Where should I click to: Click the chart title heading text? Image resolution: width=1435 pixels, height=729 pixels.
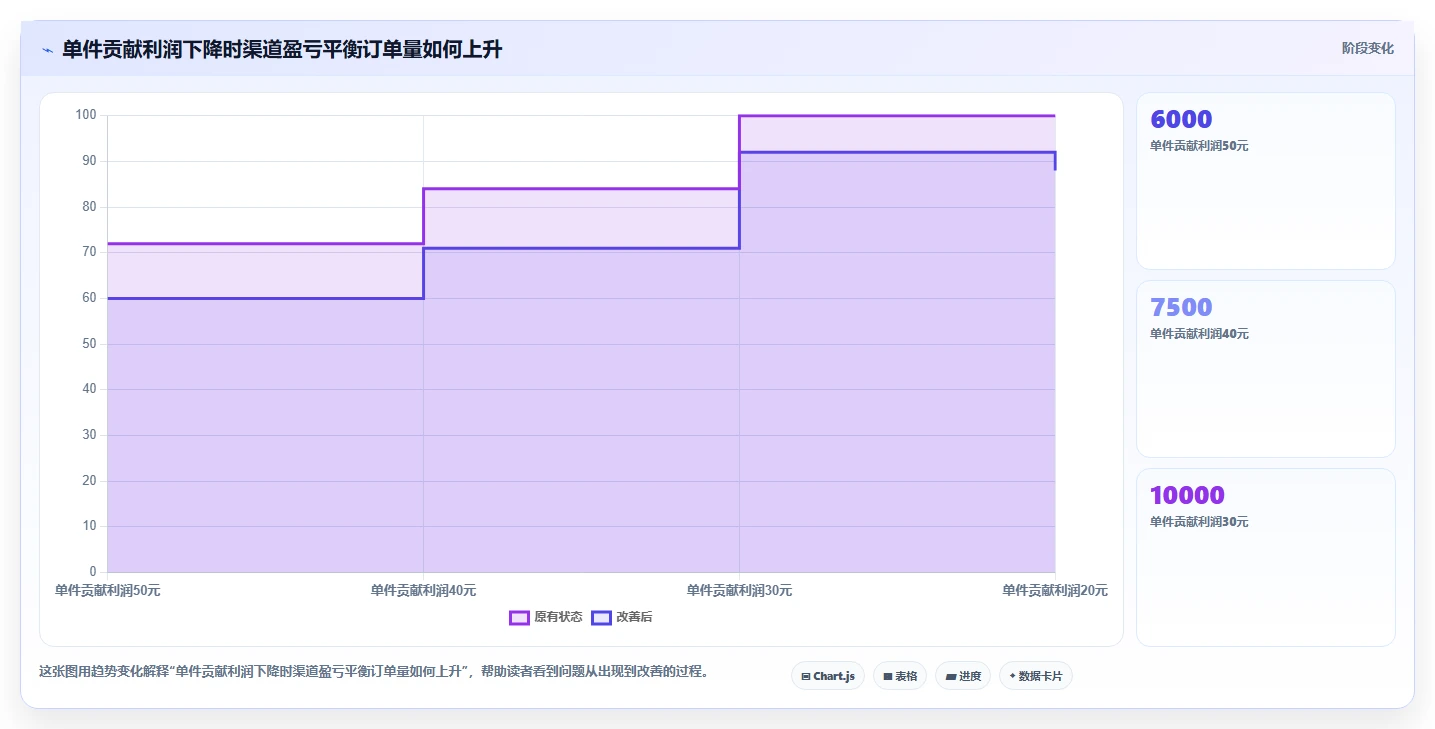point(282,50)
